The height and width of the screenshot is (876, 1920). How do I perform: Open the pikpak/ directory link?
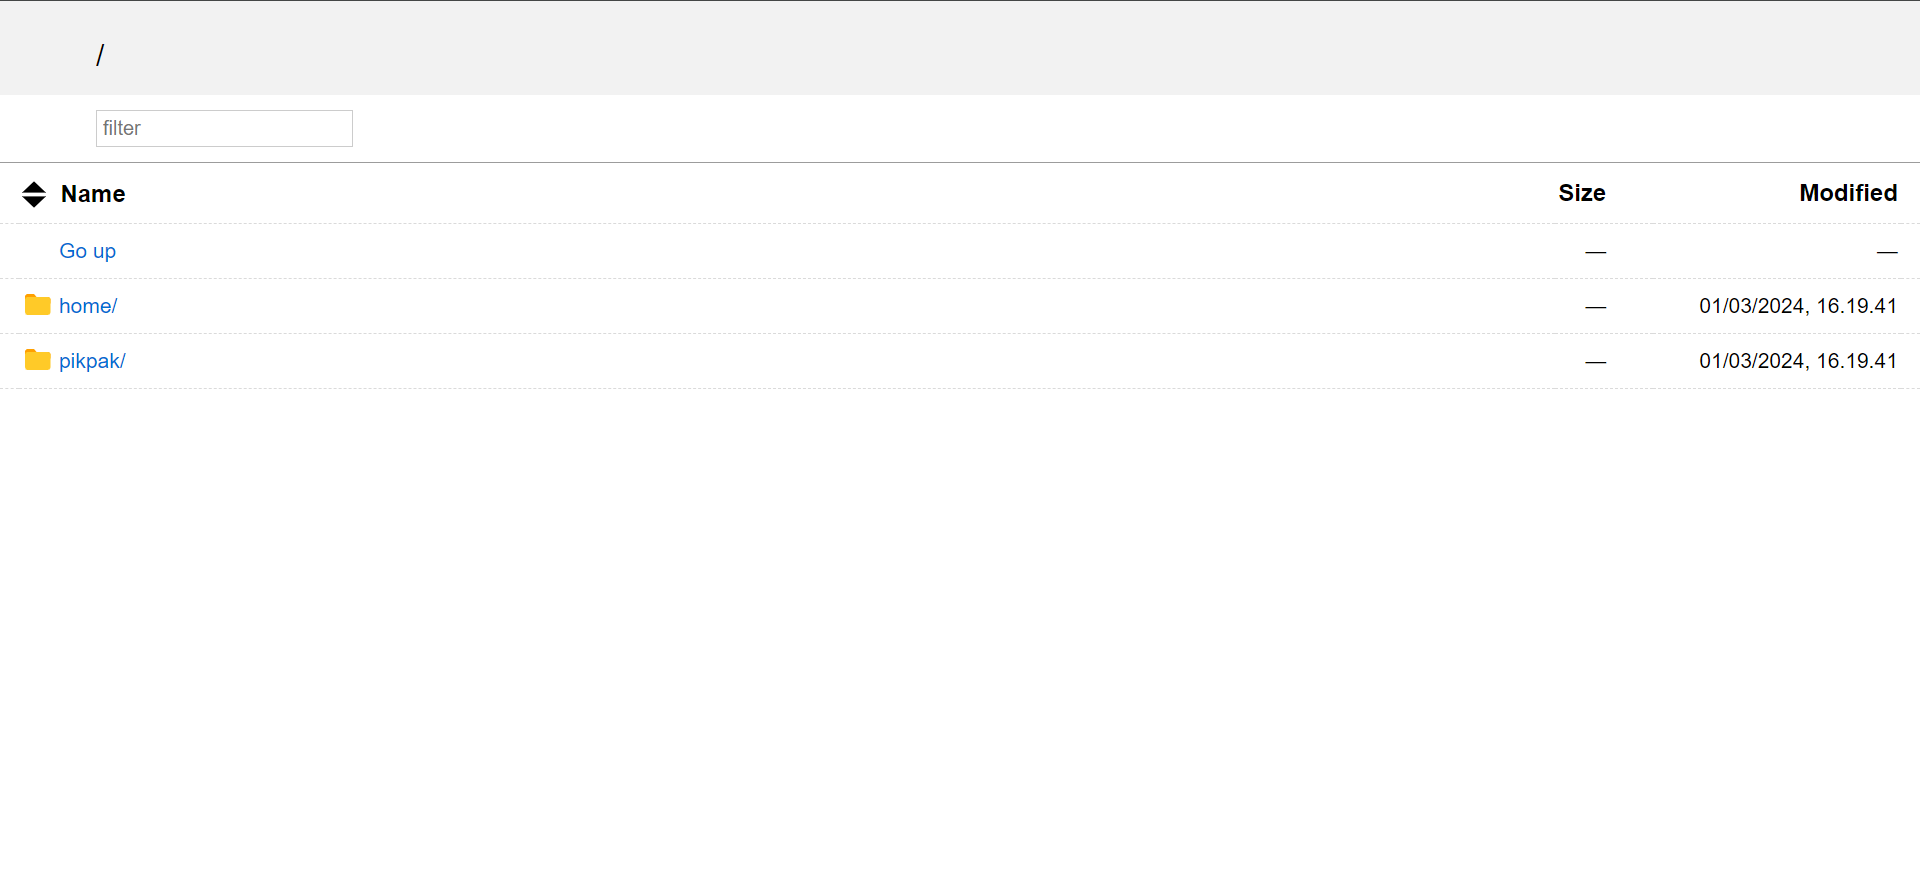click(92, 361)
